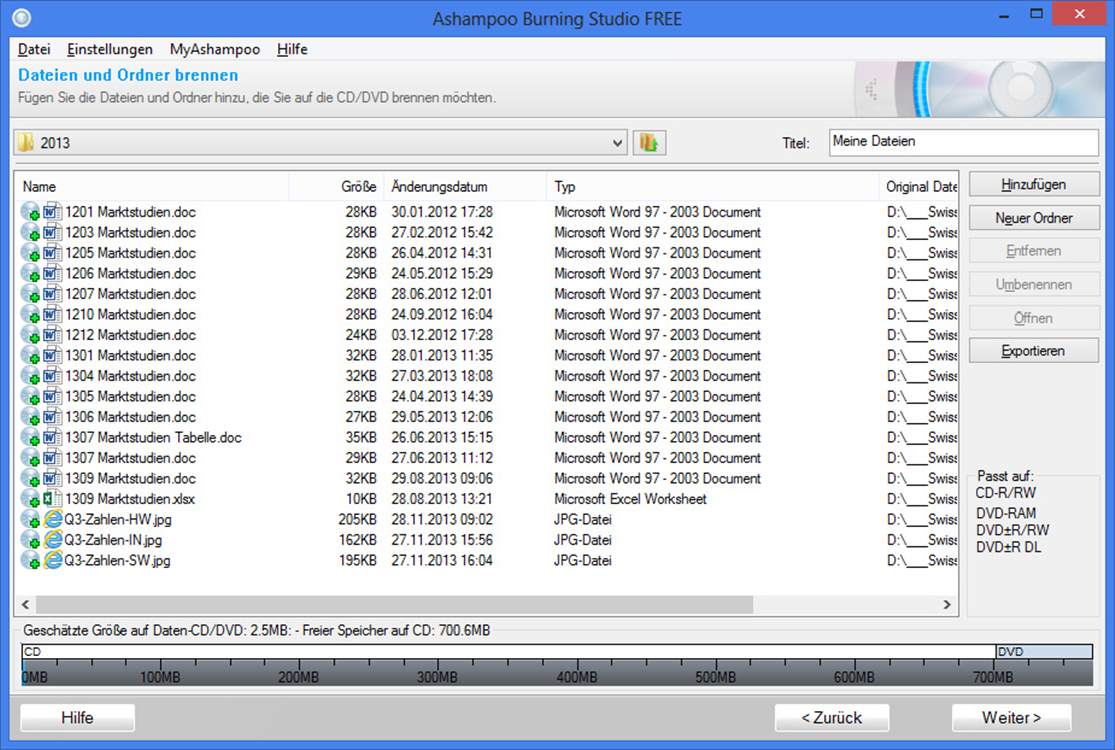The image size is (1115, 750).
Task: Click the Ashampoo app icon in the title bar
Action: click(22, 18)
